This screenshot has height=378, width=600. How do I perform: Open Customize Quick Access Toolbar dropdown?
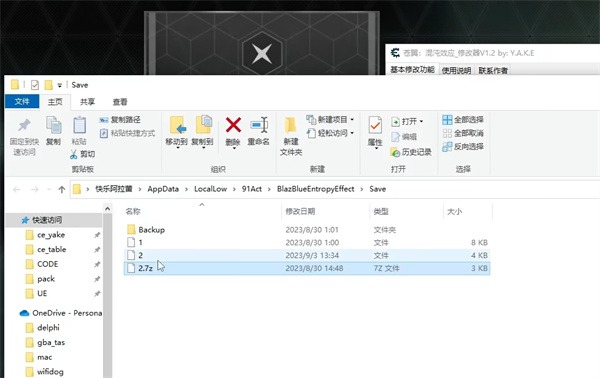59,85
